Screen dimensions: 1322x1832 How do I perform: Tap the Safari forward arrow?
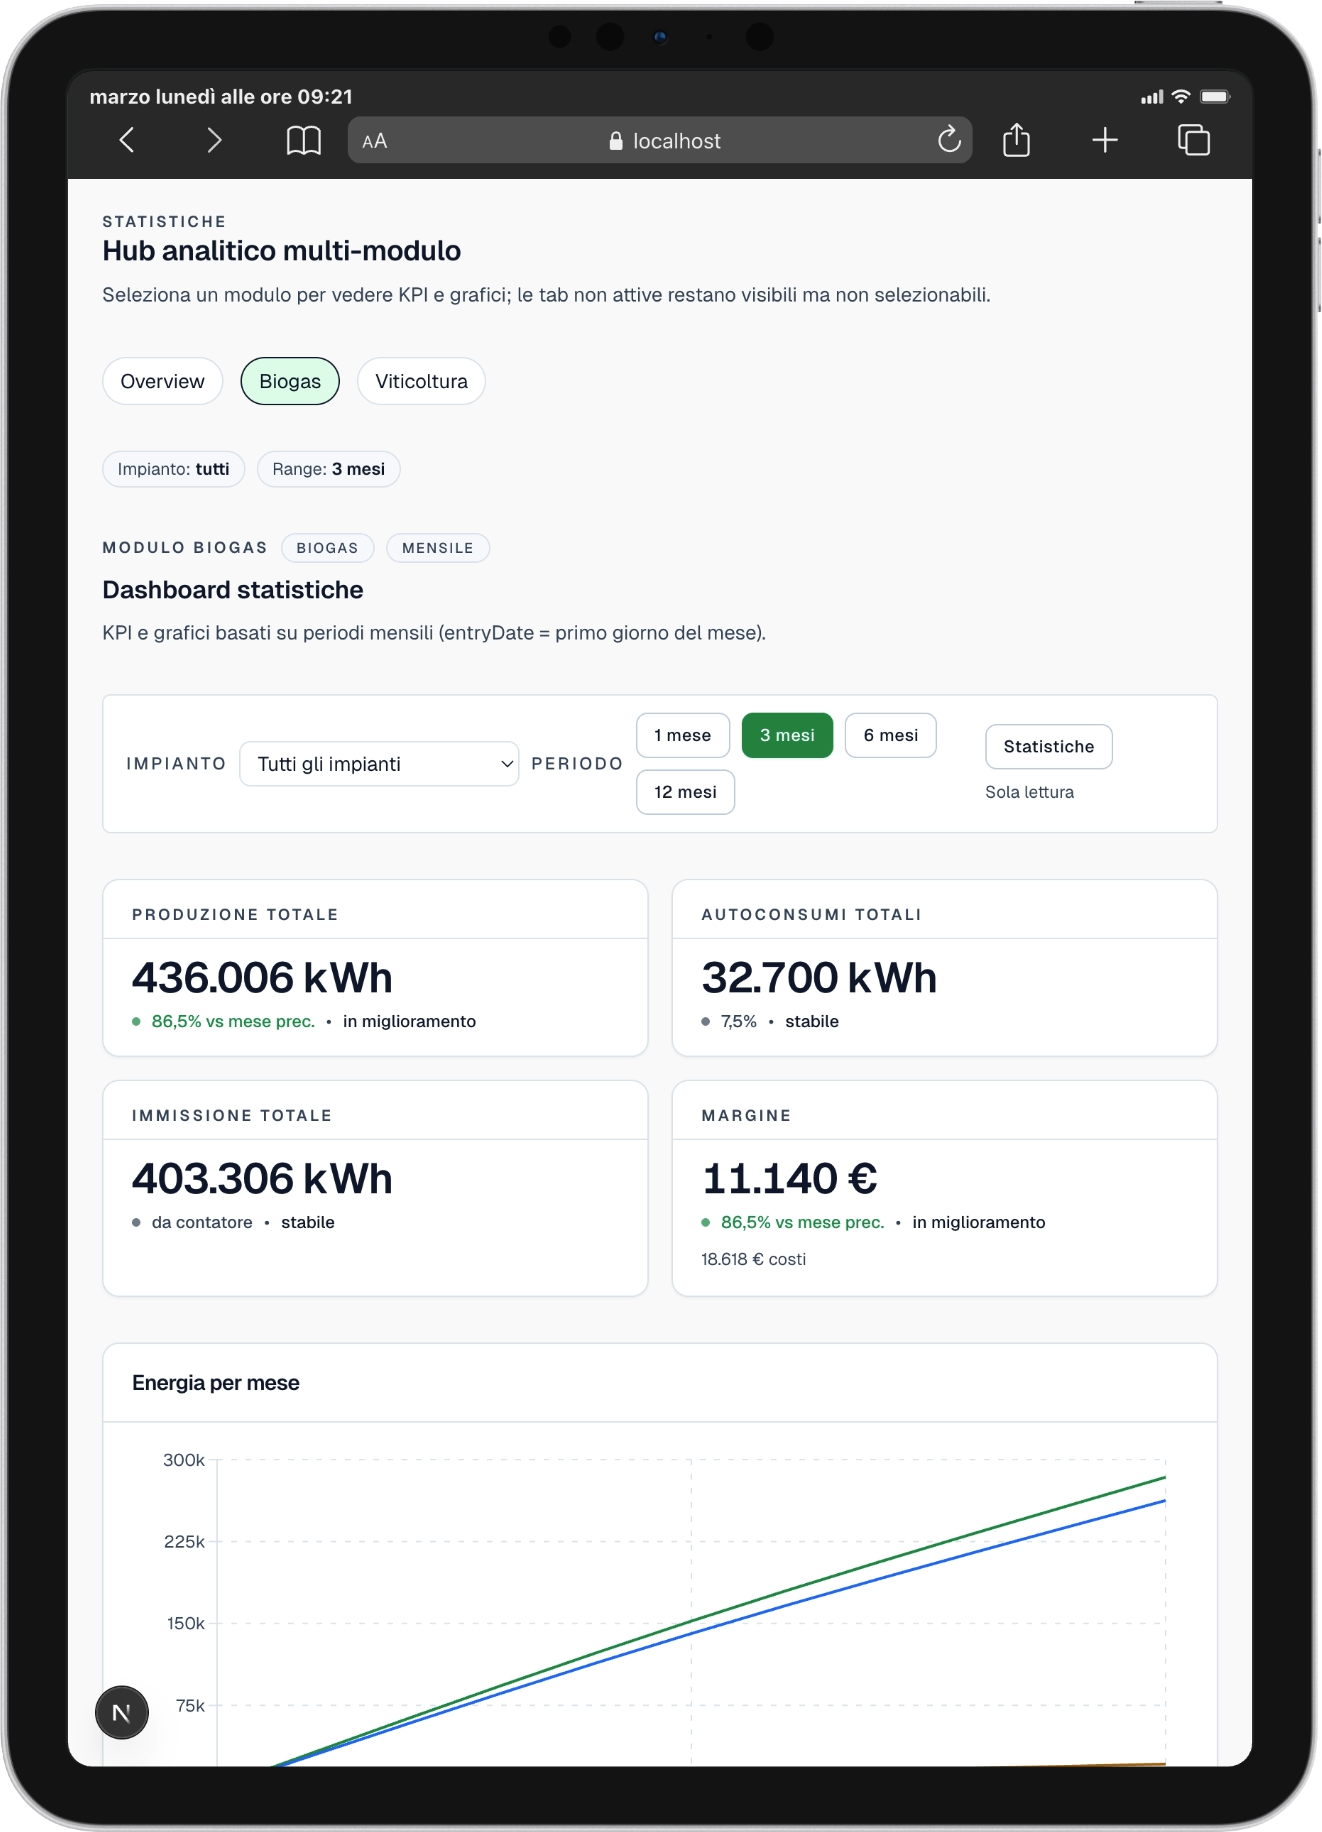213,140
